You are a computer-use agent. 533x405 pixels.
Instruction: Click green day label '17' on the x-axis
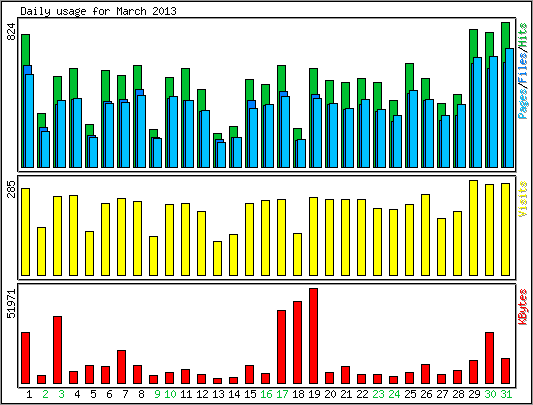click(x=282, y=394)
